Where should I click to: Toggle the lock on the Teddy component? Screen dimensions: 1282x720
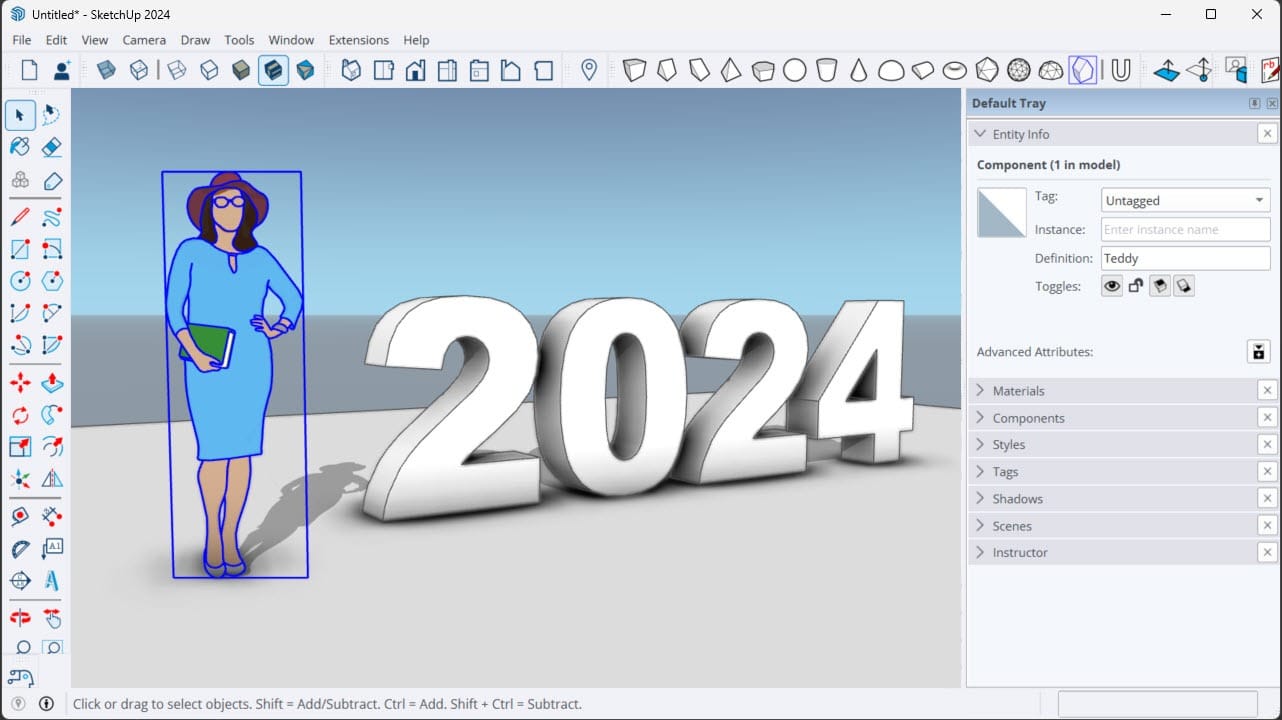[x=1135, y=286]
